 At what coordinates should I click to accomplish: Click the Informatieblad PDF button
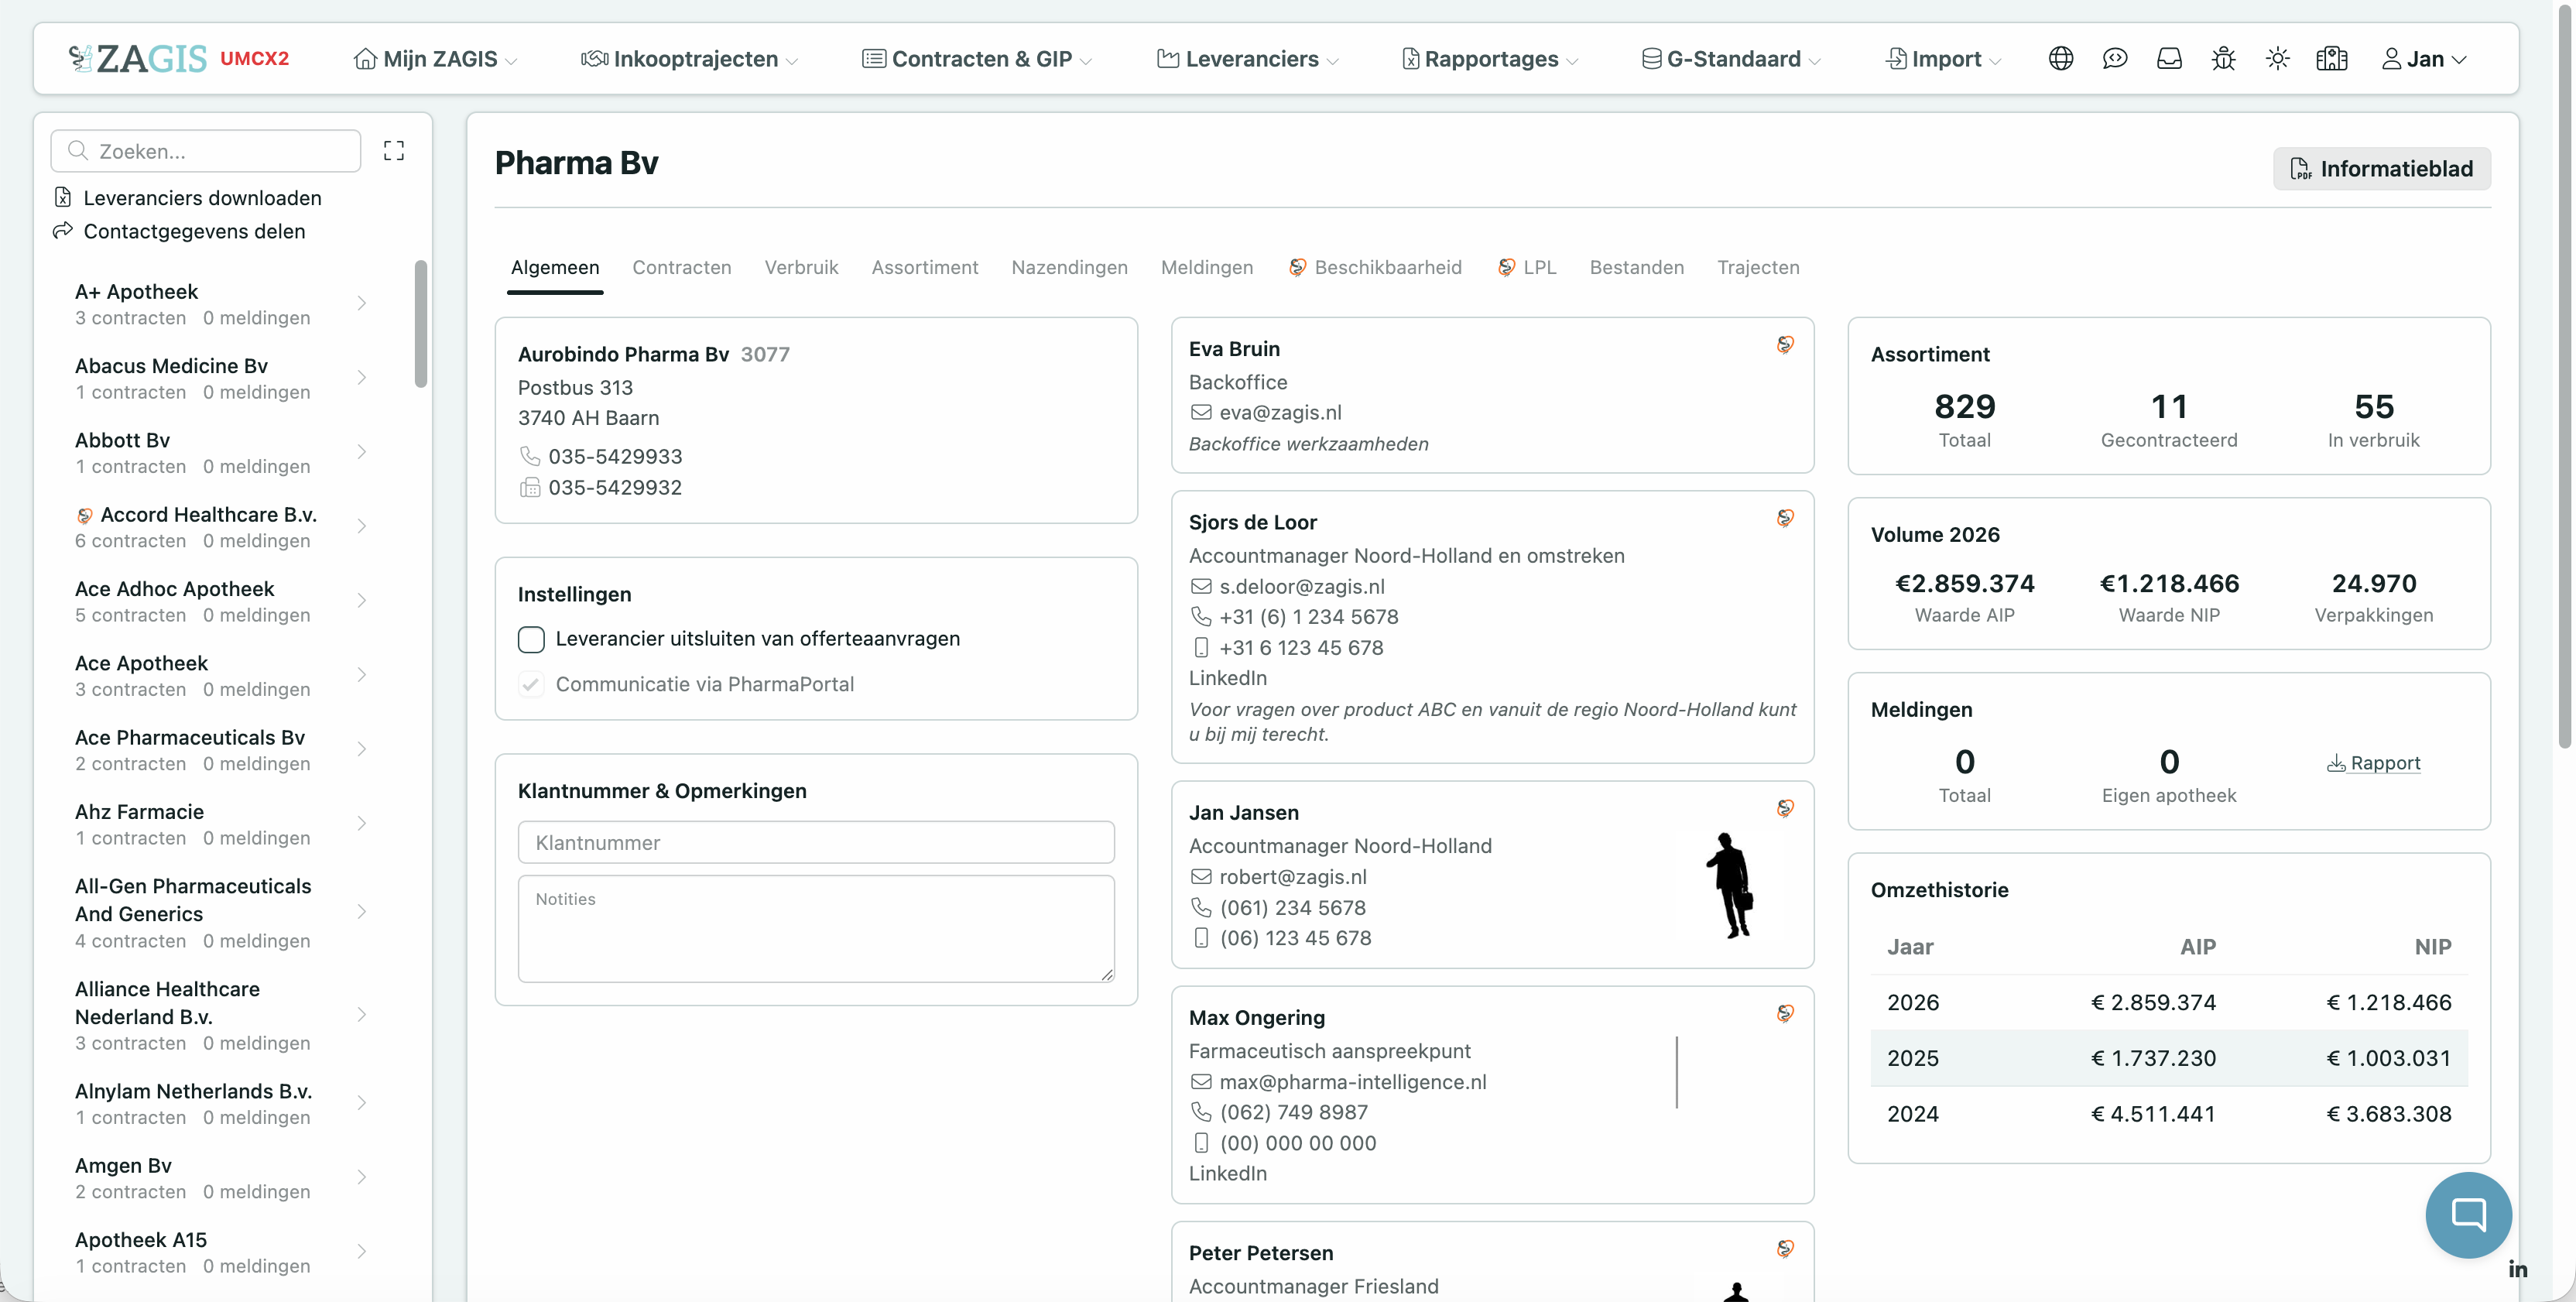point(2381,169)
